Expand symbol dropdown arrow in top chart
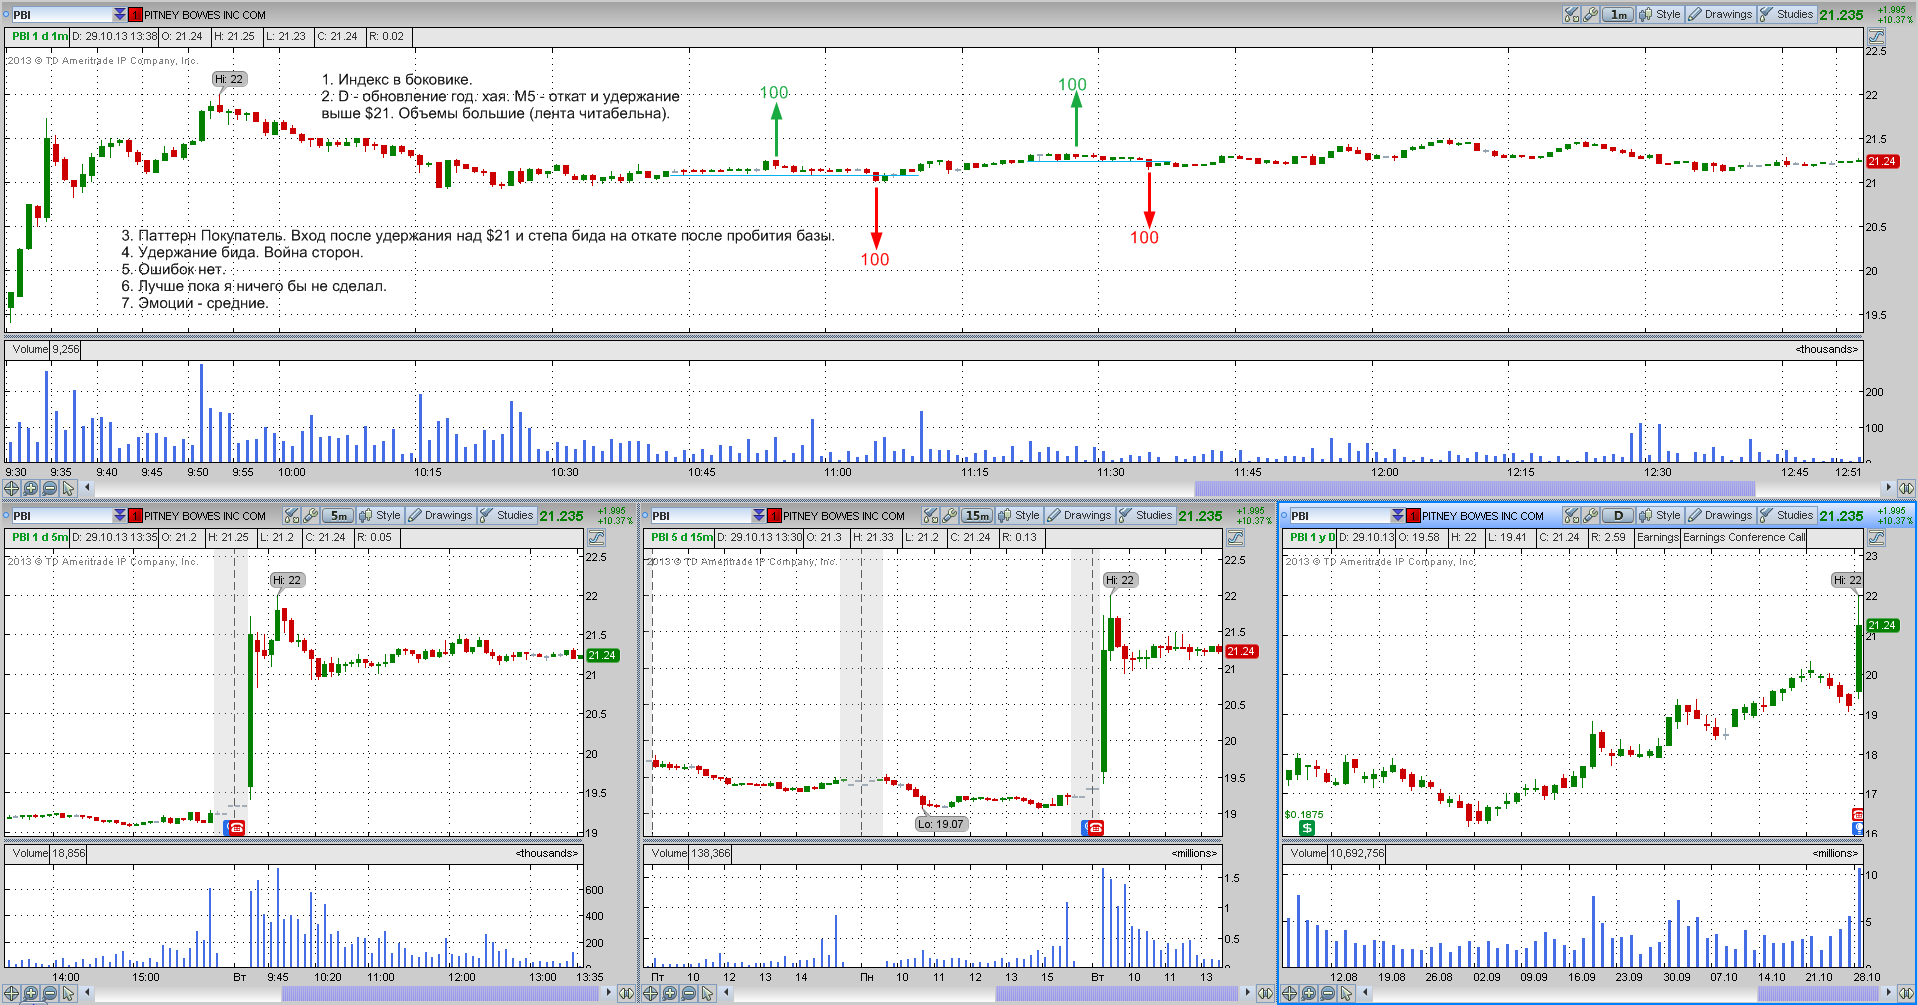Image resolution: width=1918 pixels, height=1005 pixels. pyautogui.click(x=120, y=15)
